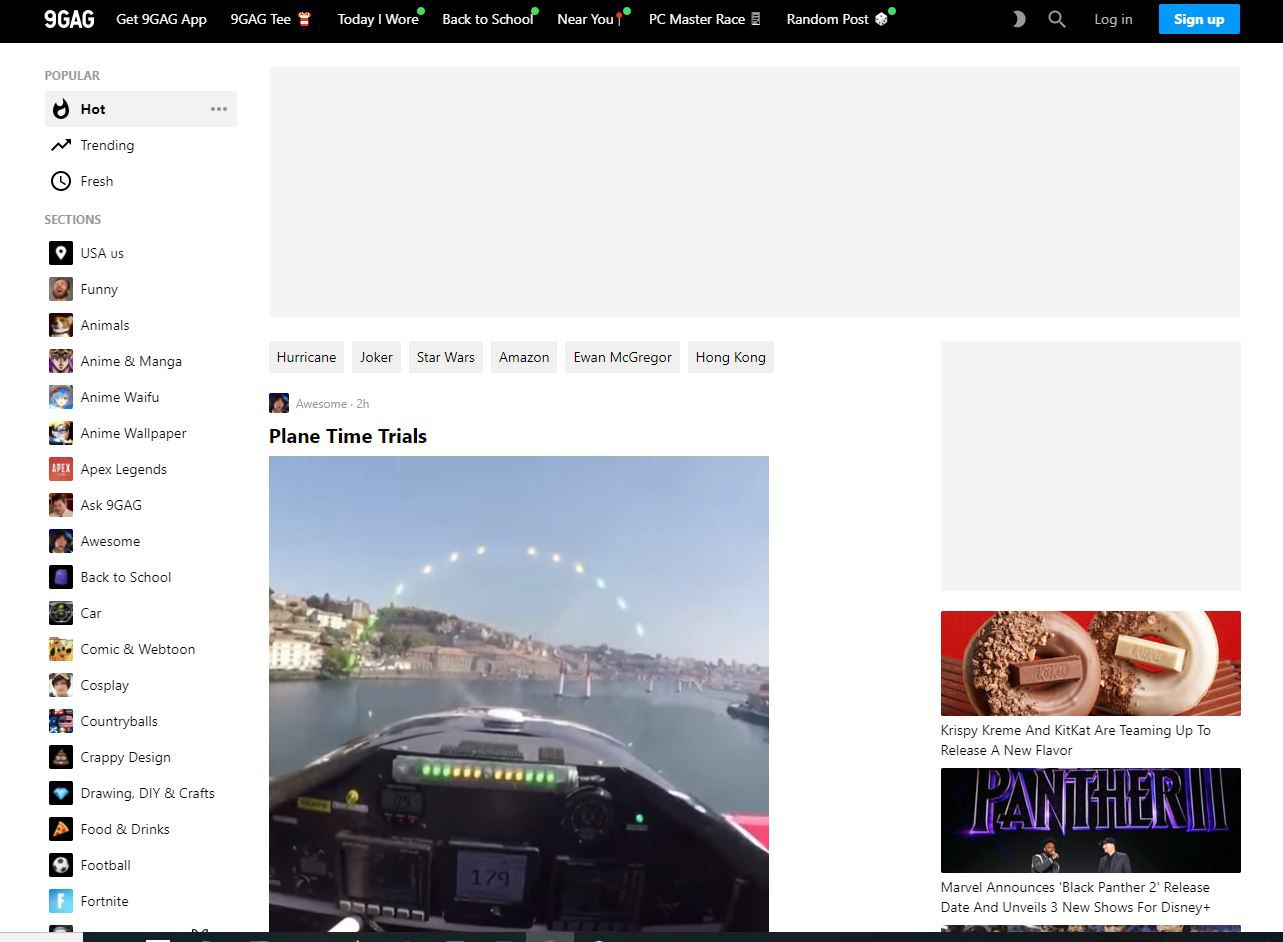
Task: Open Food & Drinks pizza icon
Action: (61, 829)
